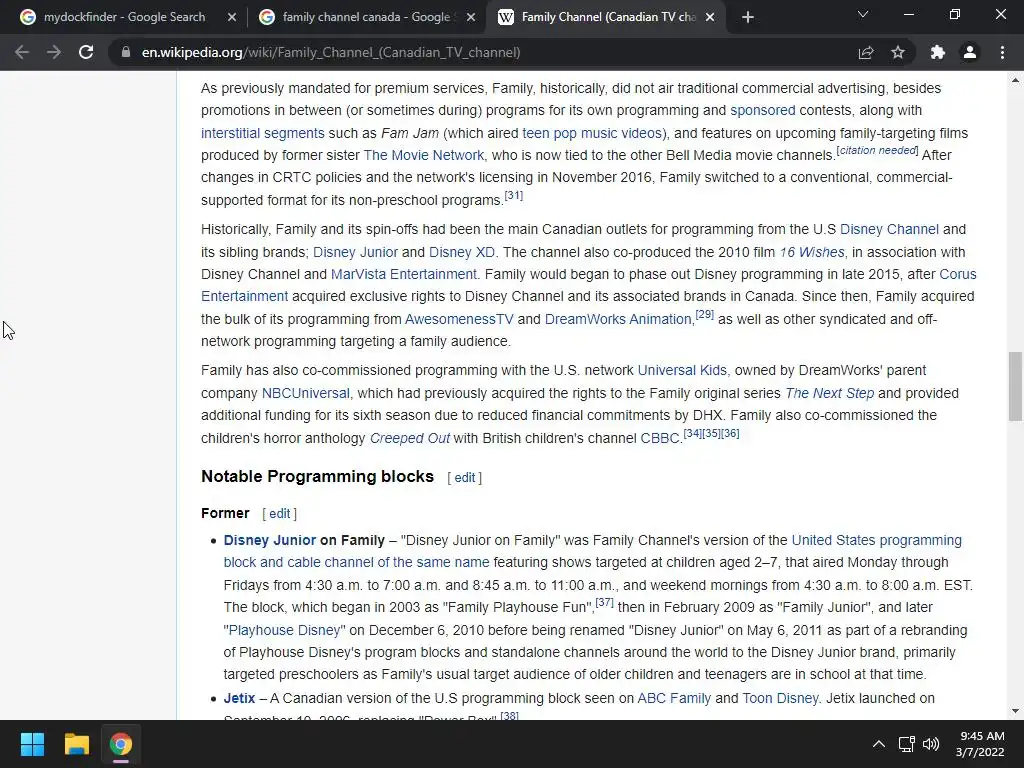This screenshot has height=768, width=1024.
Task: Open NBCUniversal link
Action: point(306,393)
